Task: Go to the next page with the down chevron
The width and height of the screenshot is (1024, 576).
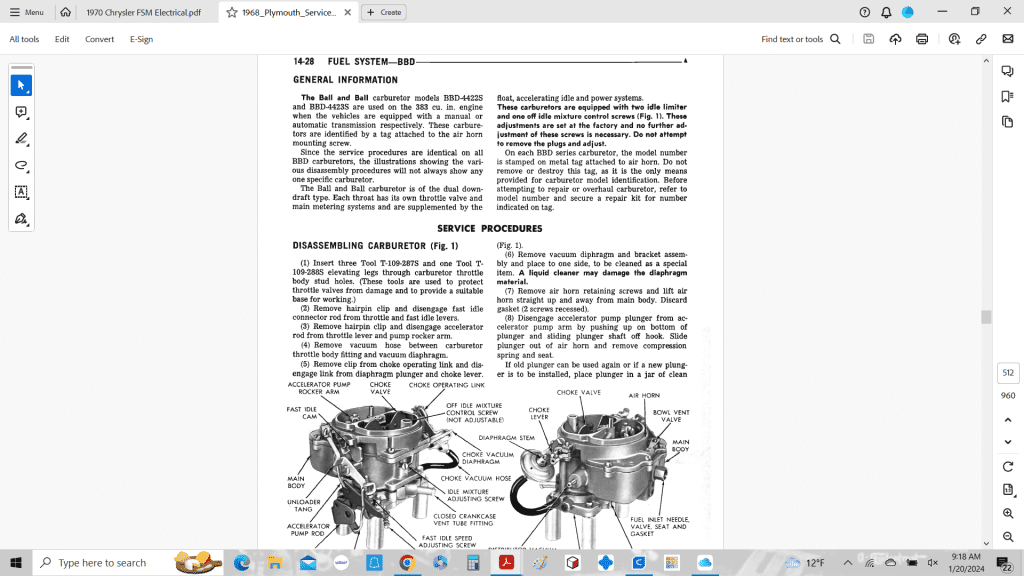Action: point(1007,441)
